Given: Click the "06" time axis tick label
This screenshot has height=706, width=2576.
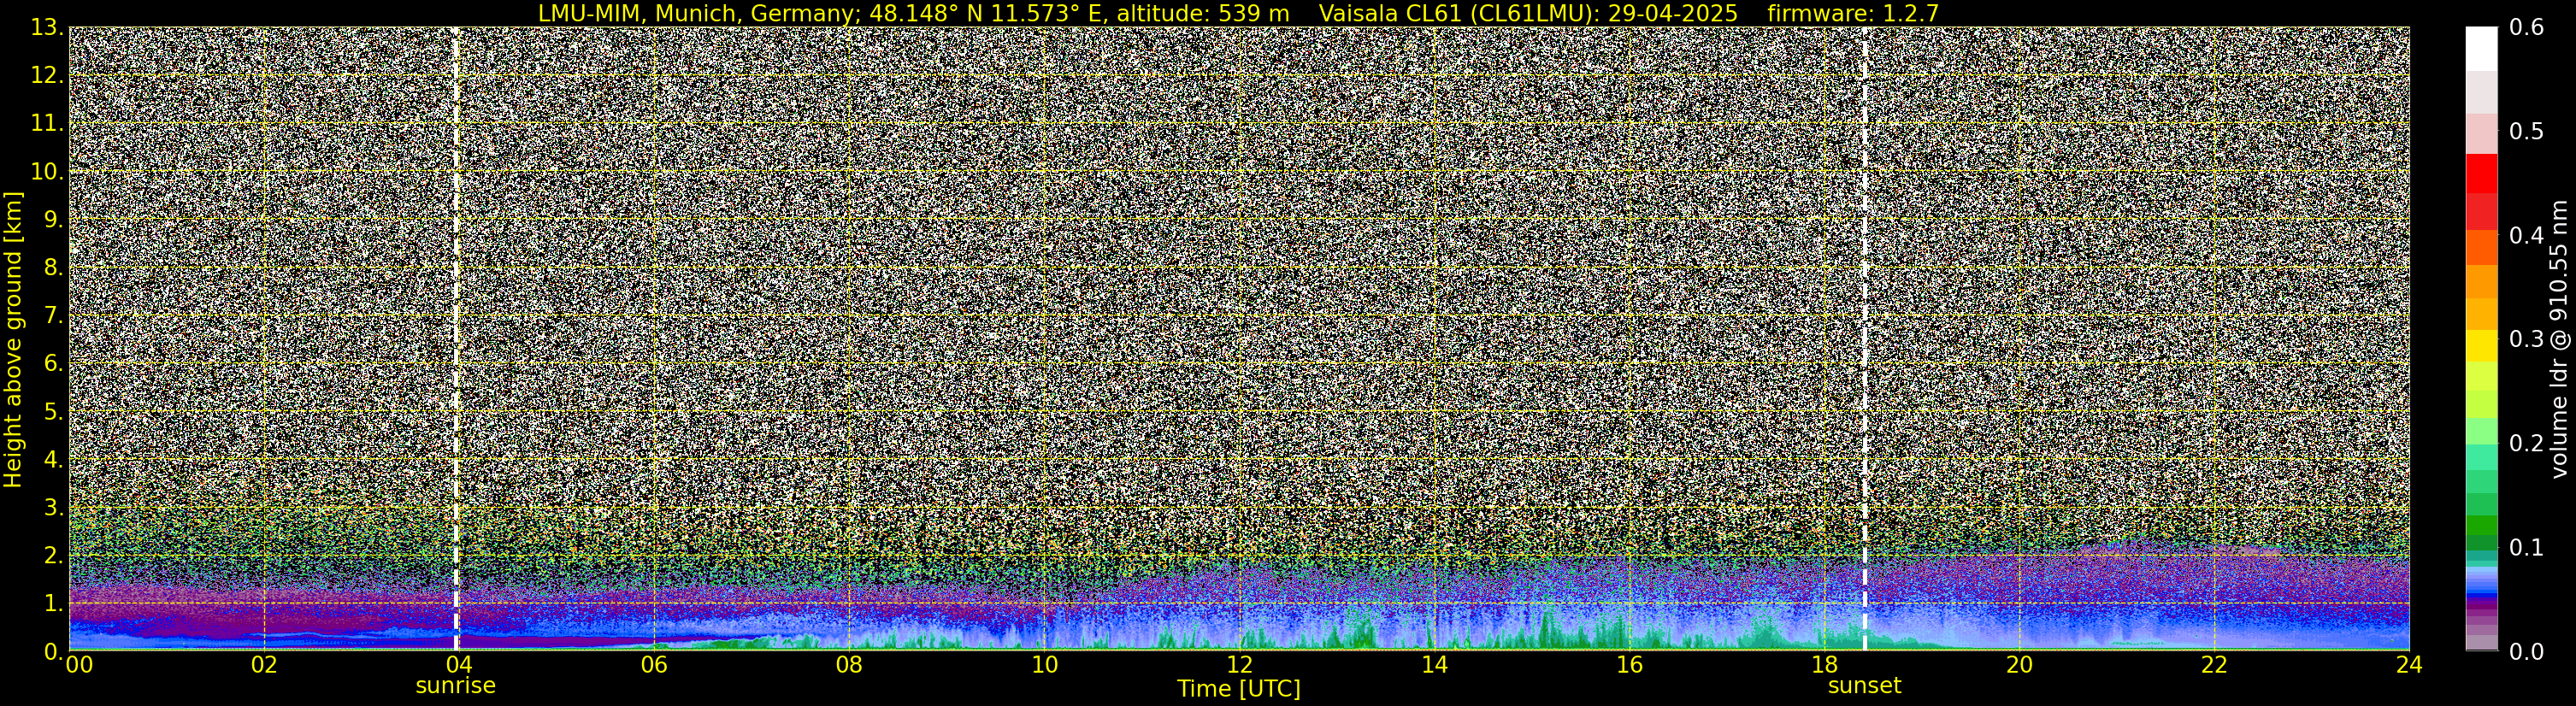Looking at the screenshot, I should pos(654,665).
